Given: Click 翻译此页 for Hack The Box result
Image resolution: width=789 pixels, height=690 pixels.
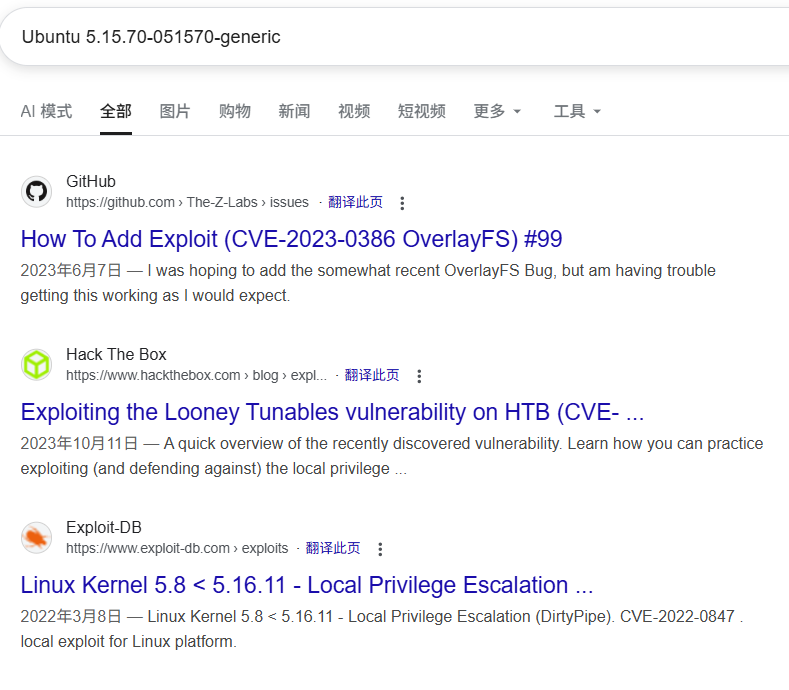Looking at the screenshot, I should (x=372, y=375).
